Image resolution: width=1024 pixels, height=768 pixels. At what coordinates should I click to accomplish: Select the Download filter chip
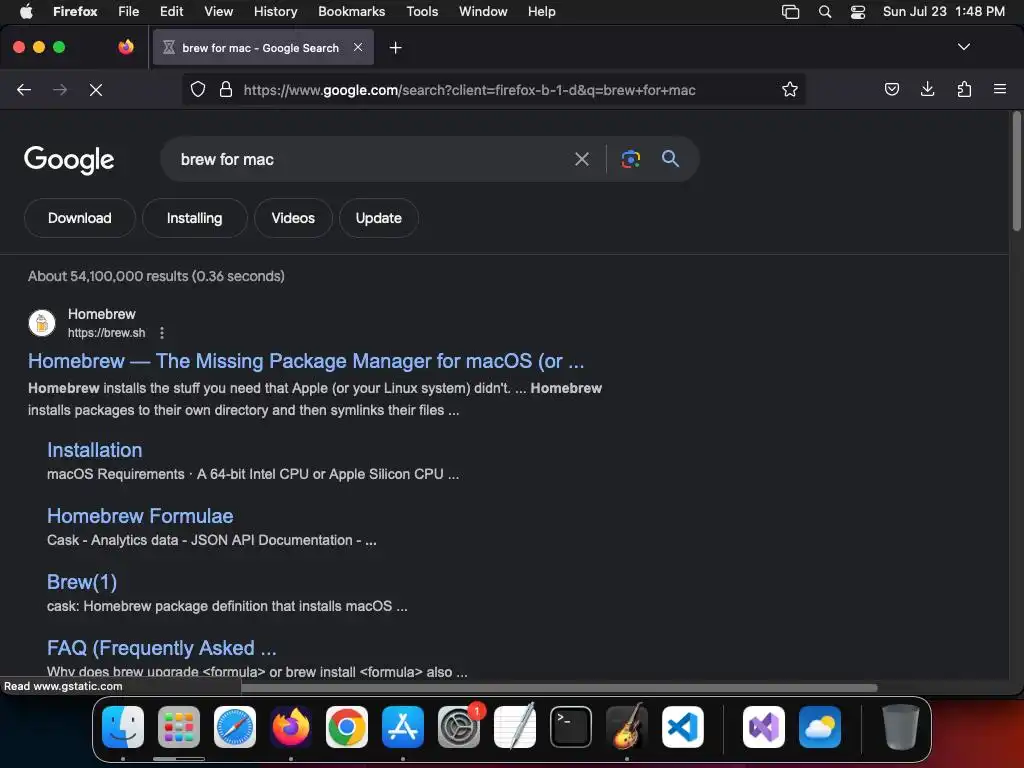coord(80,218)
